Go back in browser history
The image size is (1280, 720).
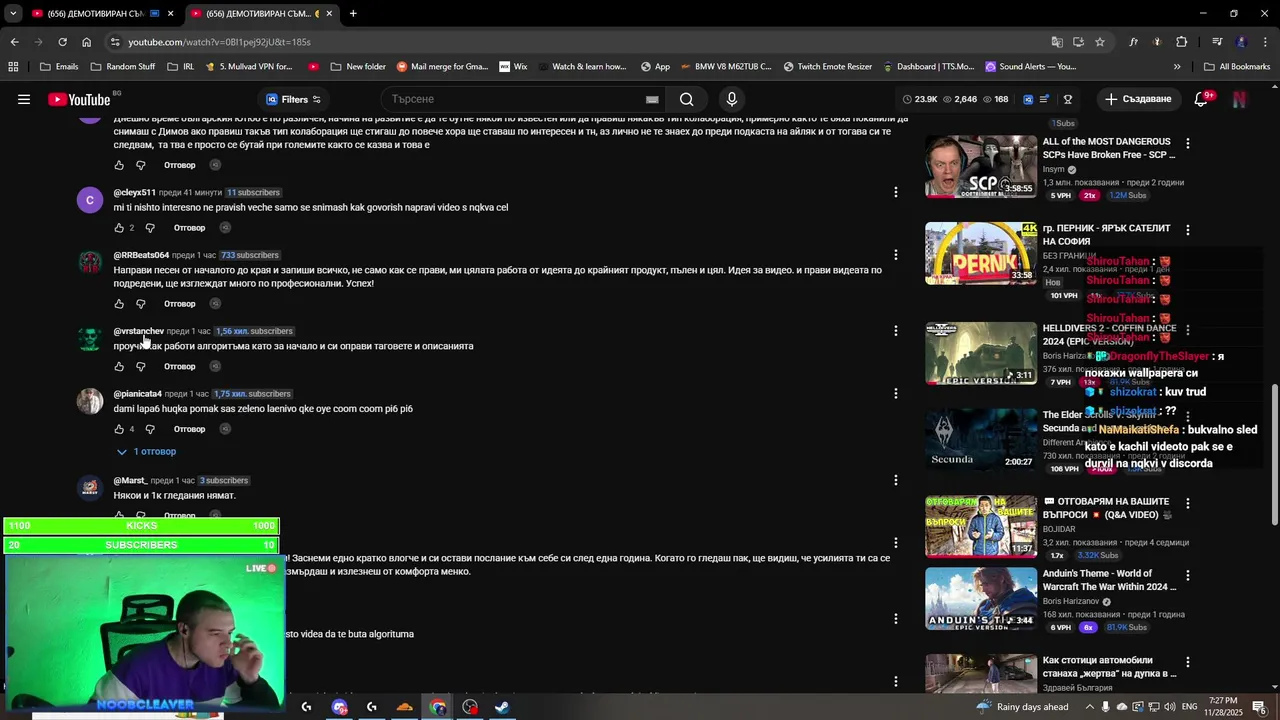(x=14, y=42)
